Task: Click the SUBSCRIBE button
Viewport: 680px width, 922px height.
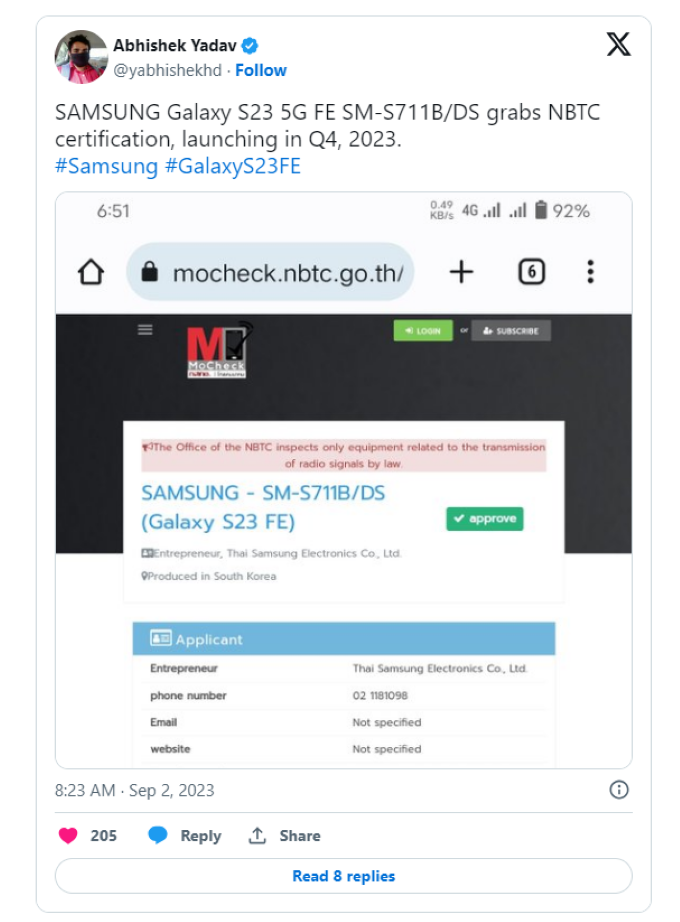Action: point(510,331)
